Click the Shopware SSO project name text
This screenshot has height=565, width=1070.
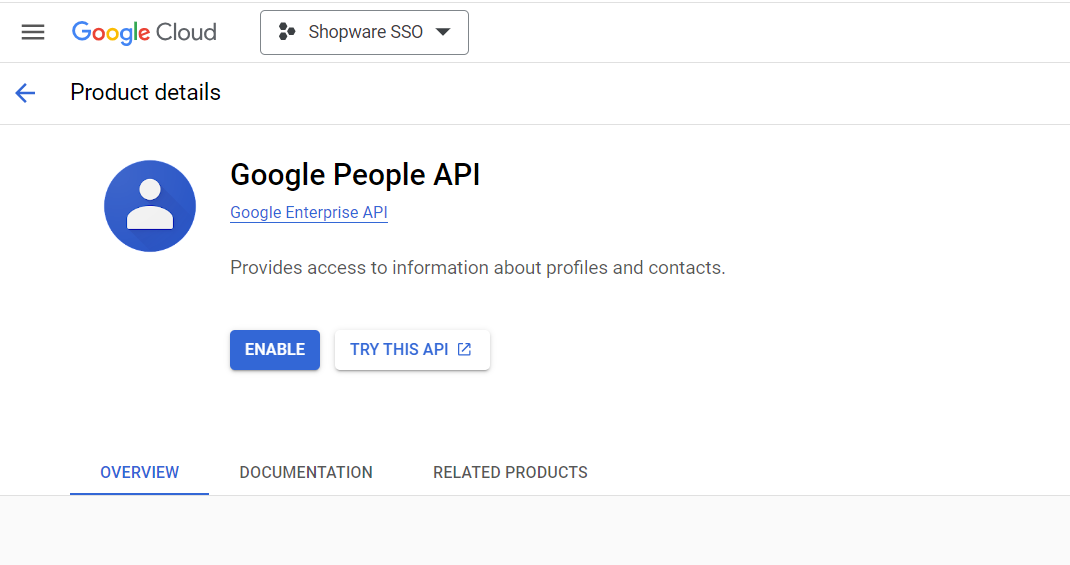[x=366, y=32]
